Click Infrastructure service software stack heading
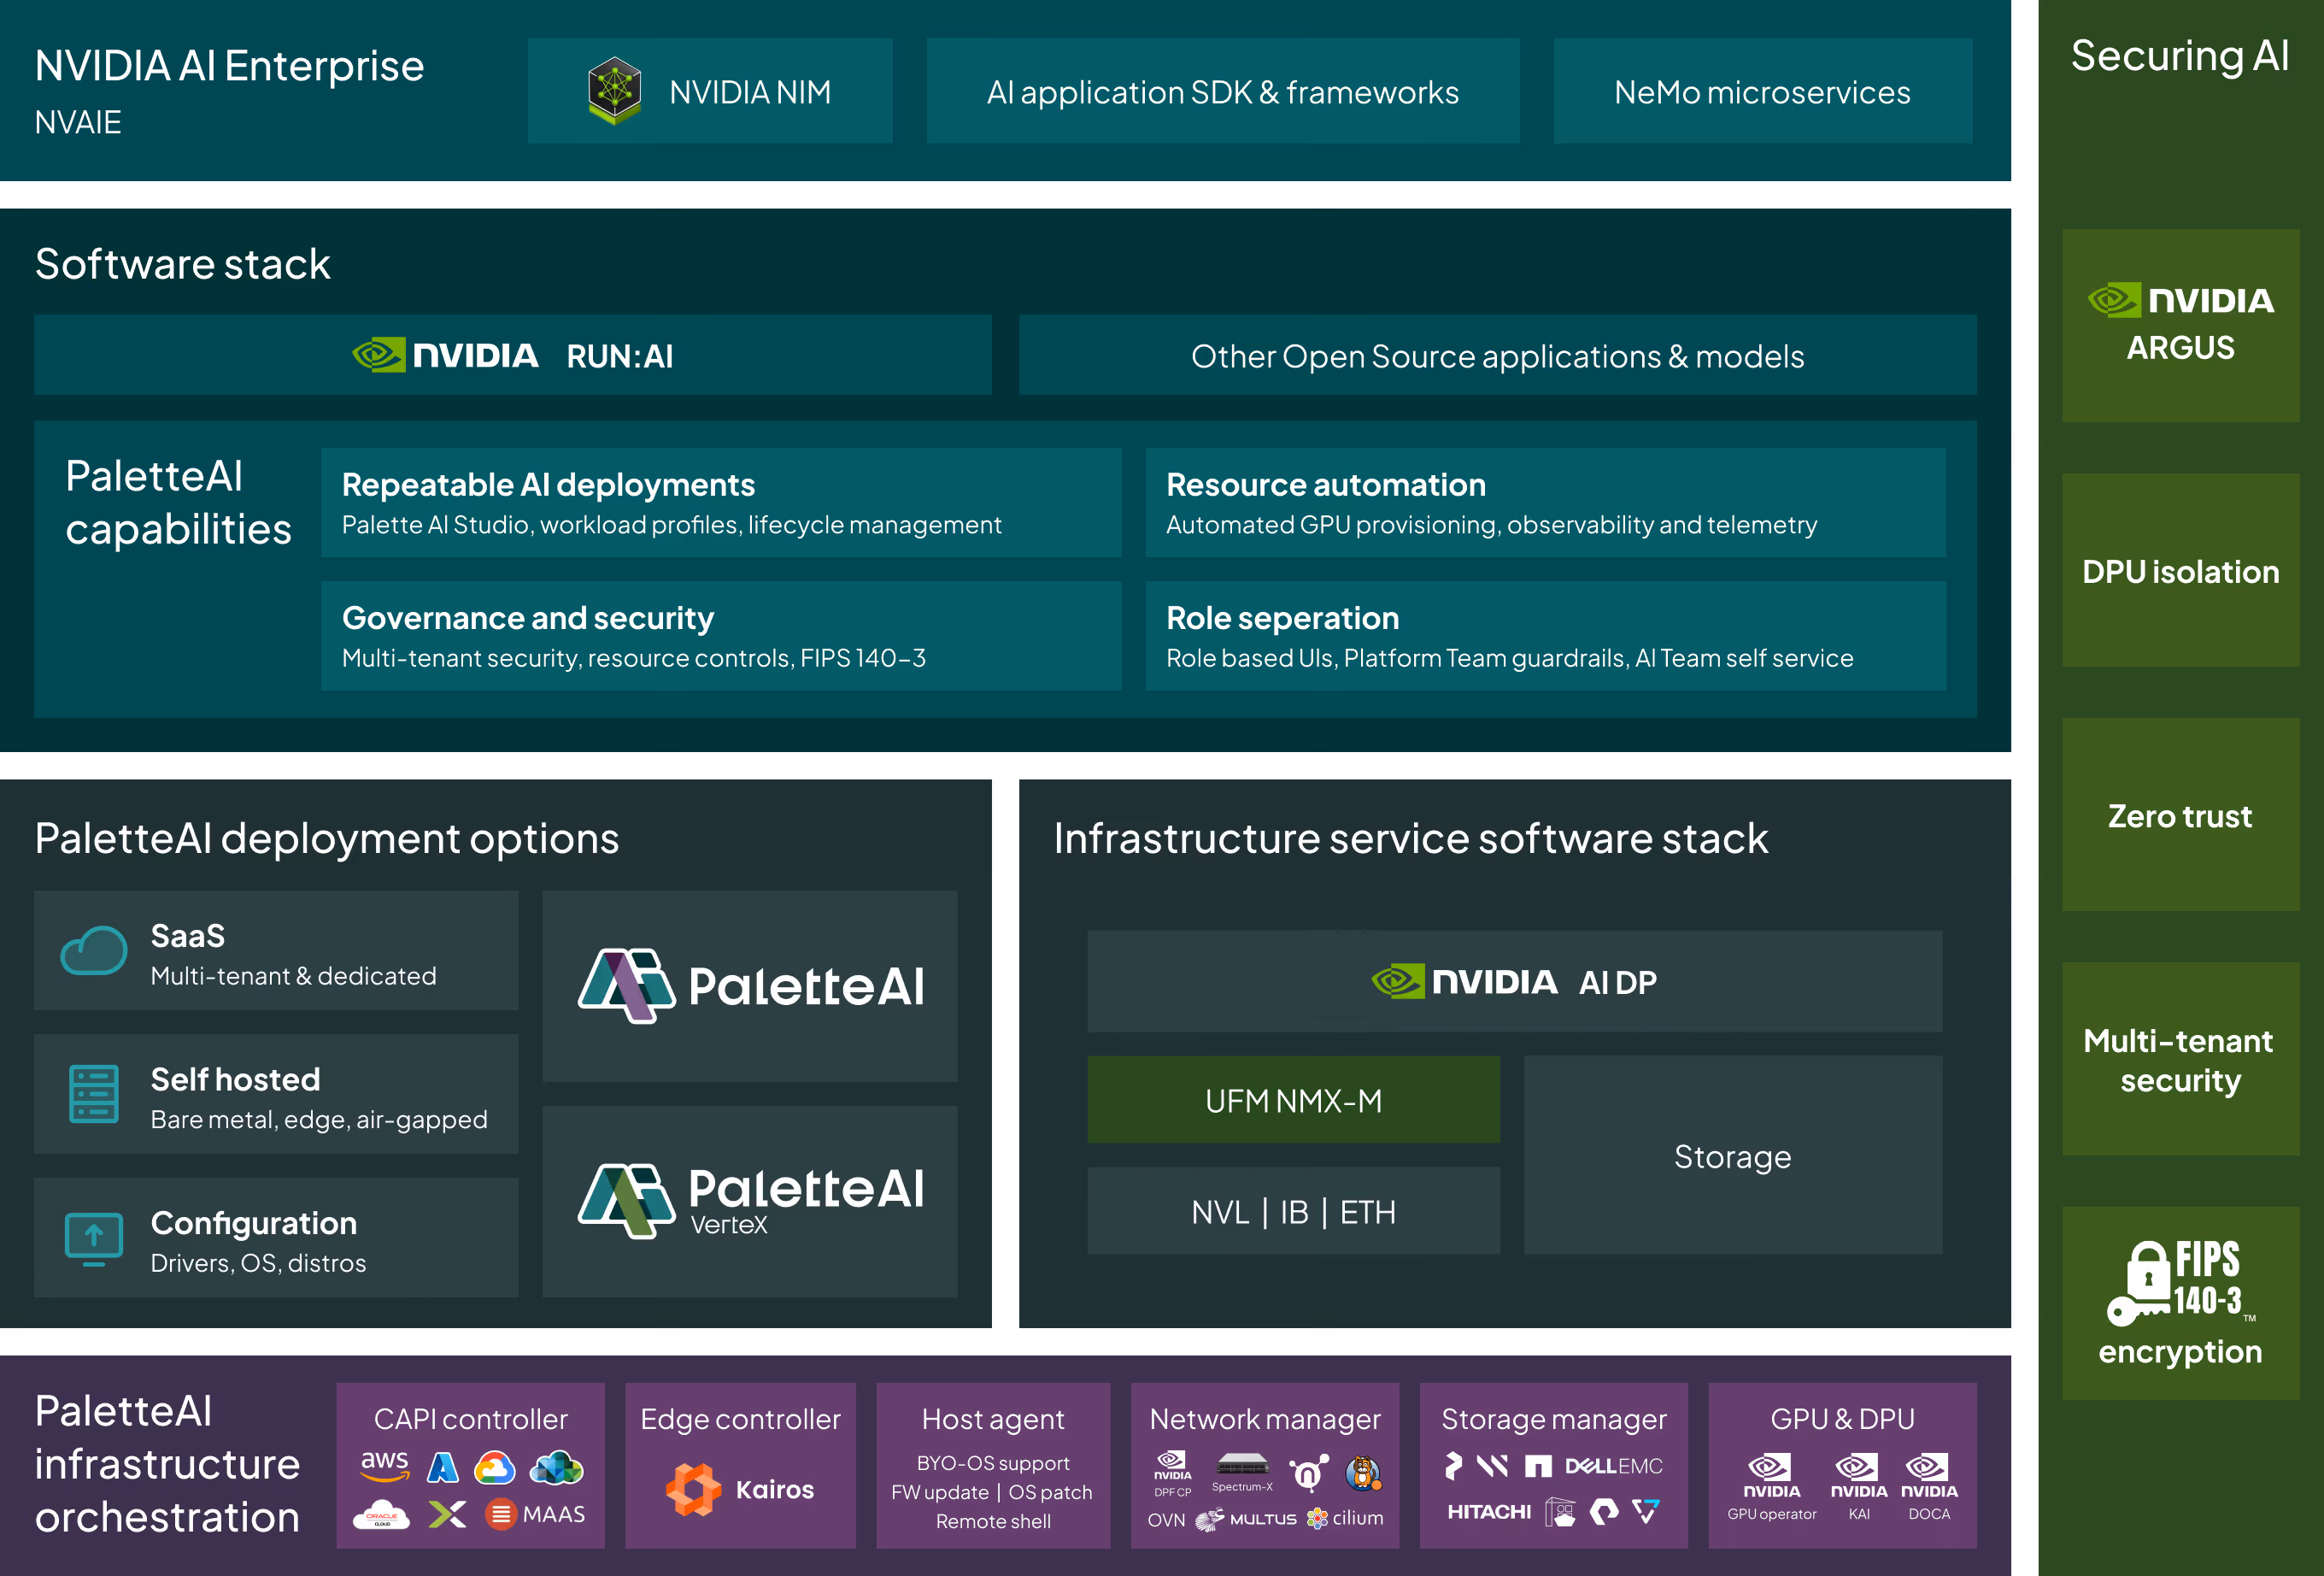Image resolution: width=2324 pixels, height=1576 pixels. [x=1411, y=838]
